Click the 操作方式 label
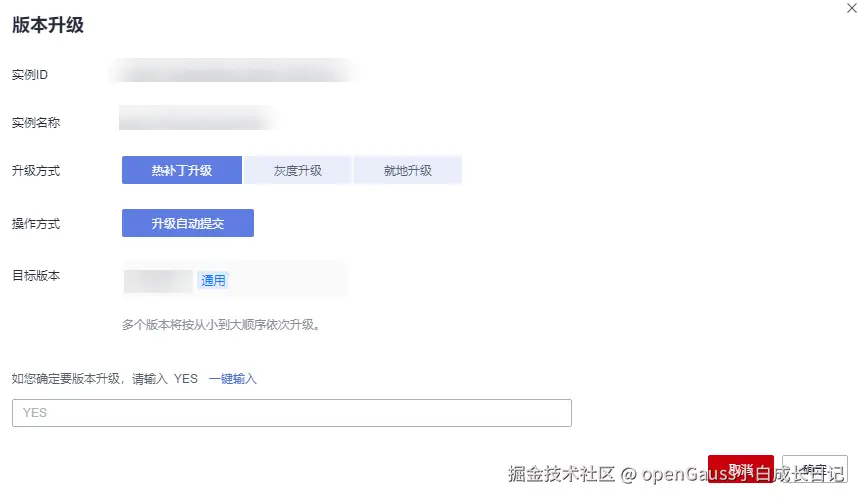The height and width of the screenshot is (499, 859). coord(36,224)
